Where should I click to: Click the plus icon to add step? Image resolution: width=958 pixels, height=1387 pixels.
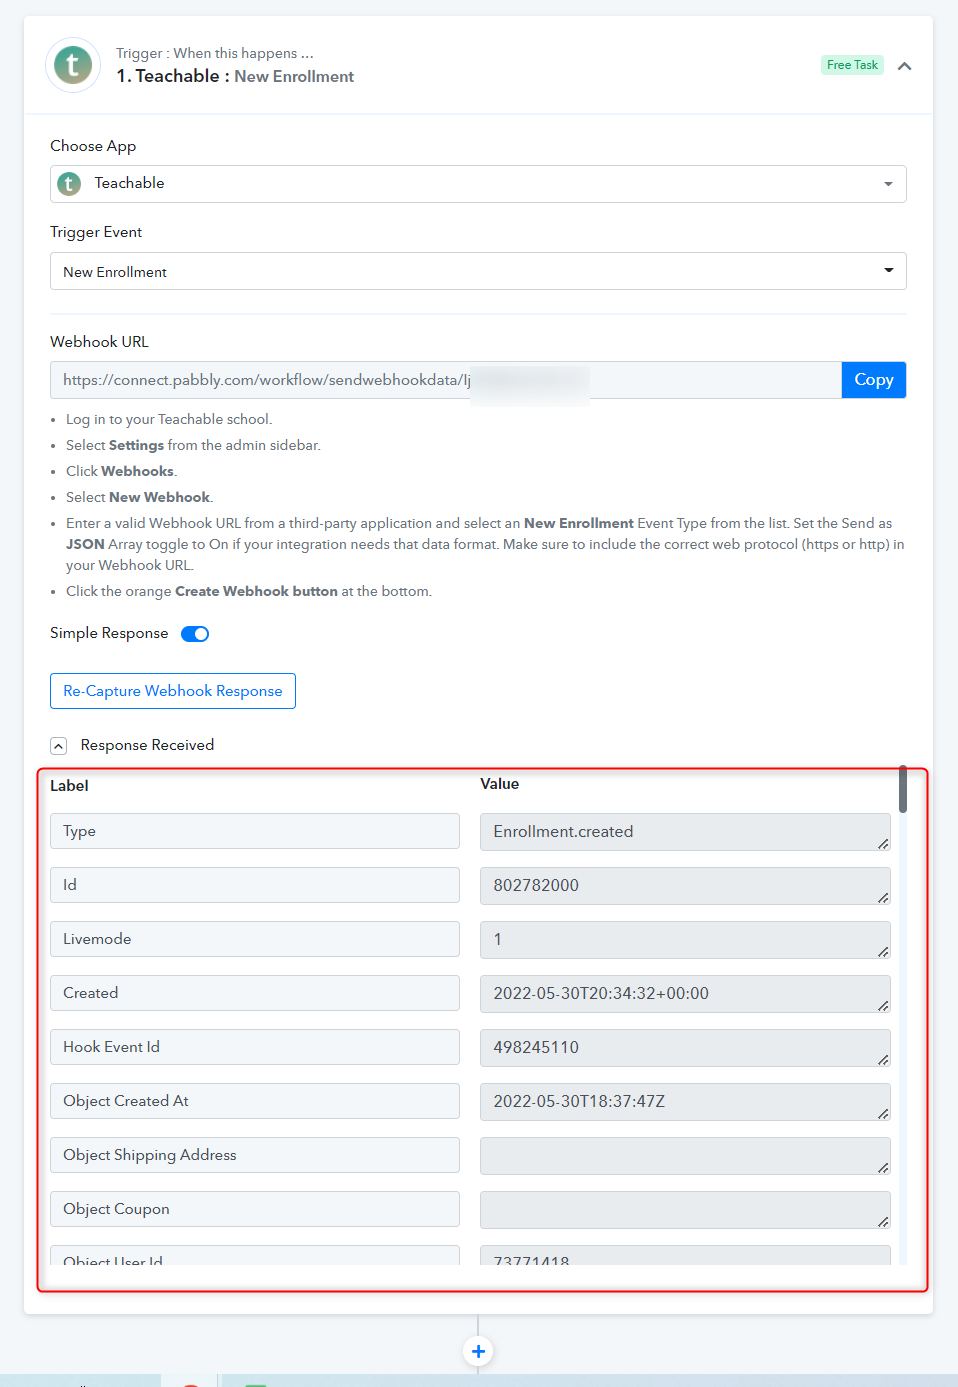pos(478,1352)
